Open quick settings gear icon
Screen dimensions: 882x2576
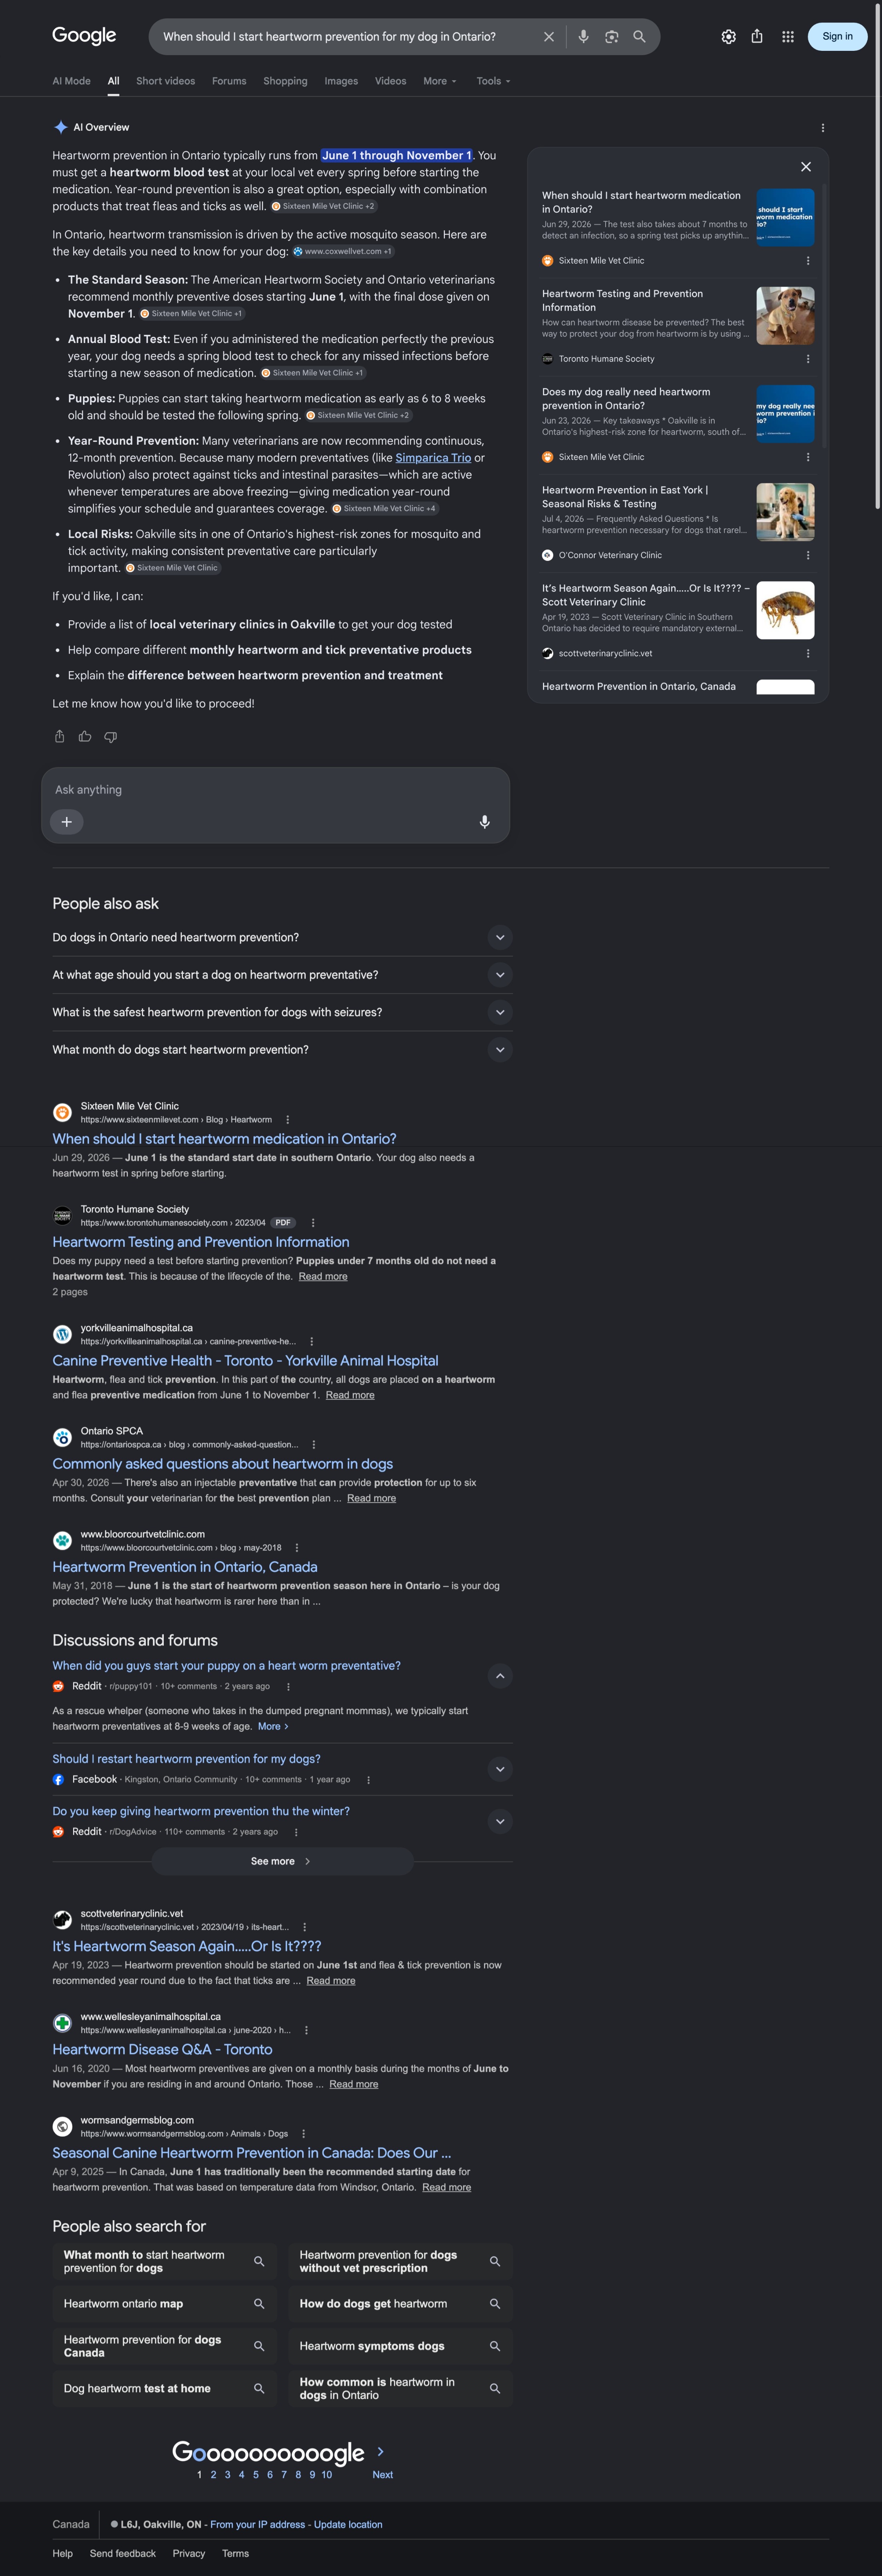[729, 37]
